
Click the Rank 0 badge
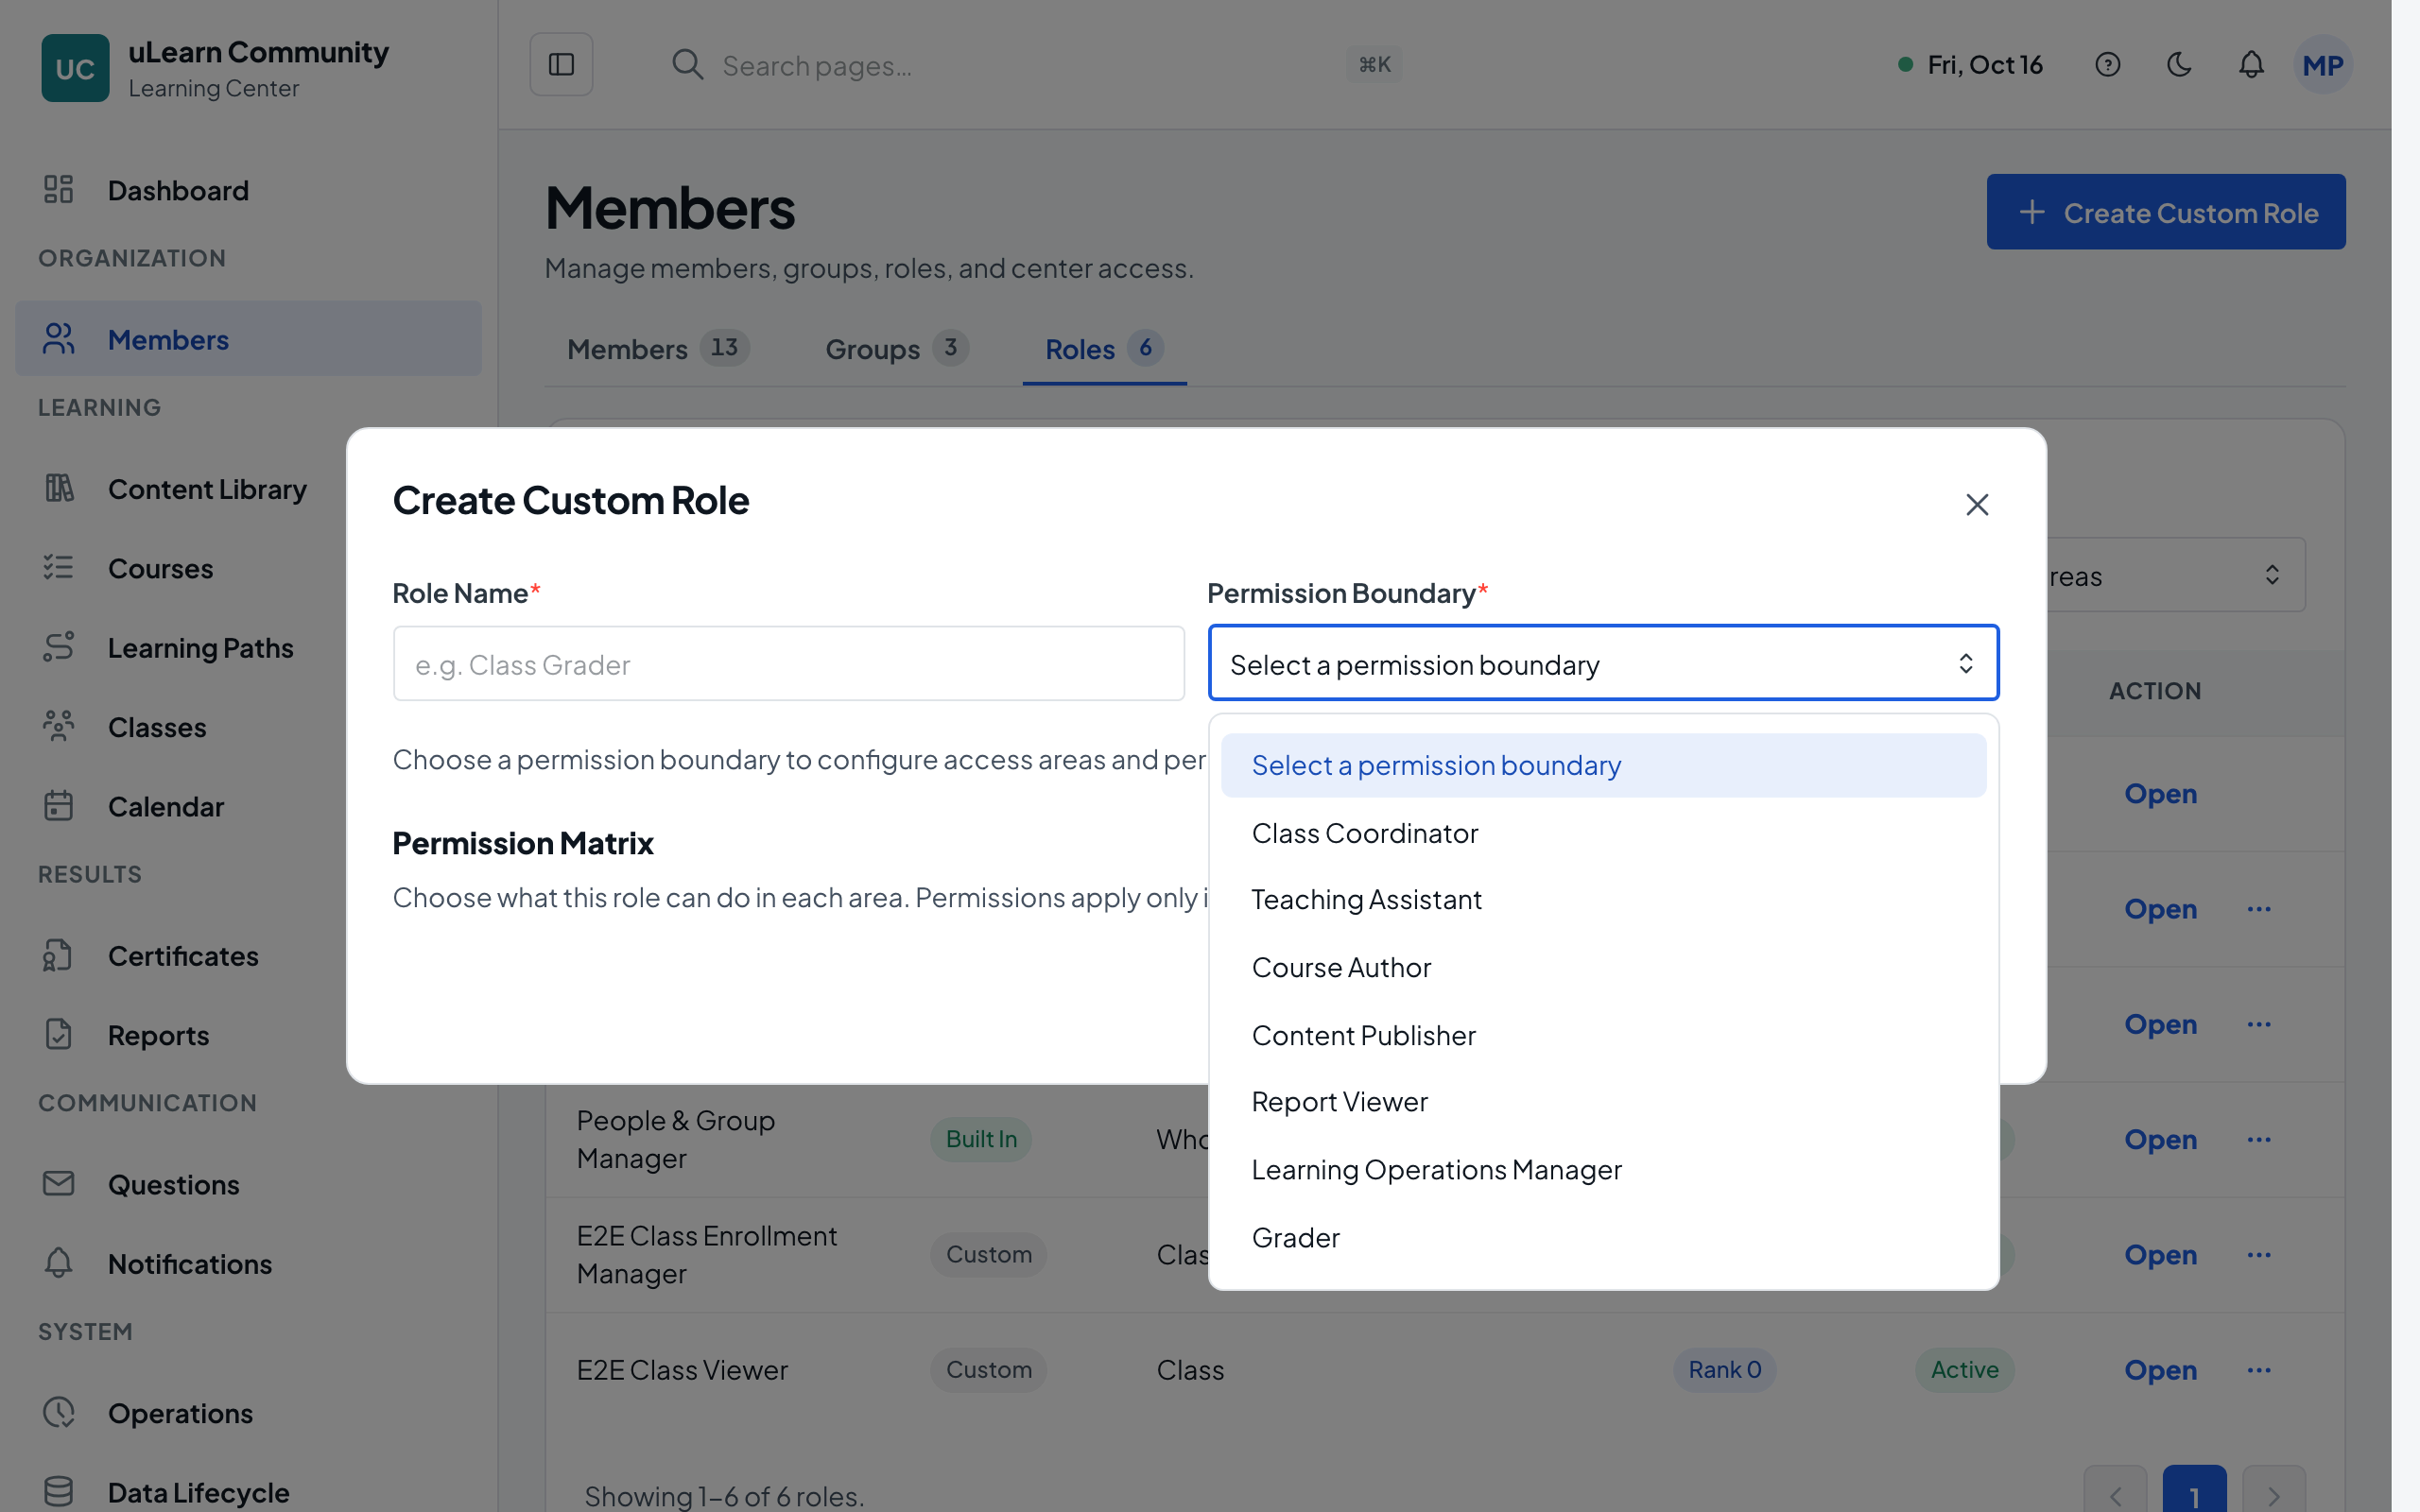pos(1724,1370)
